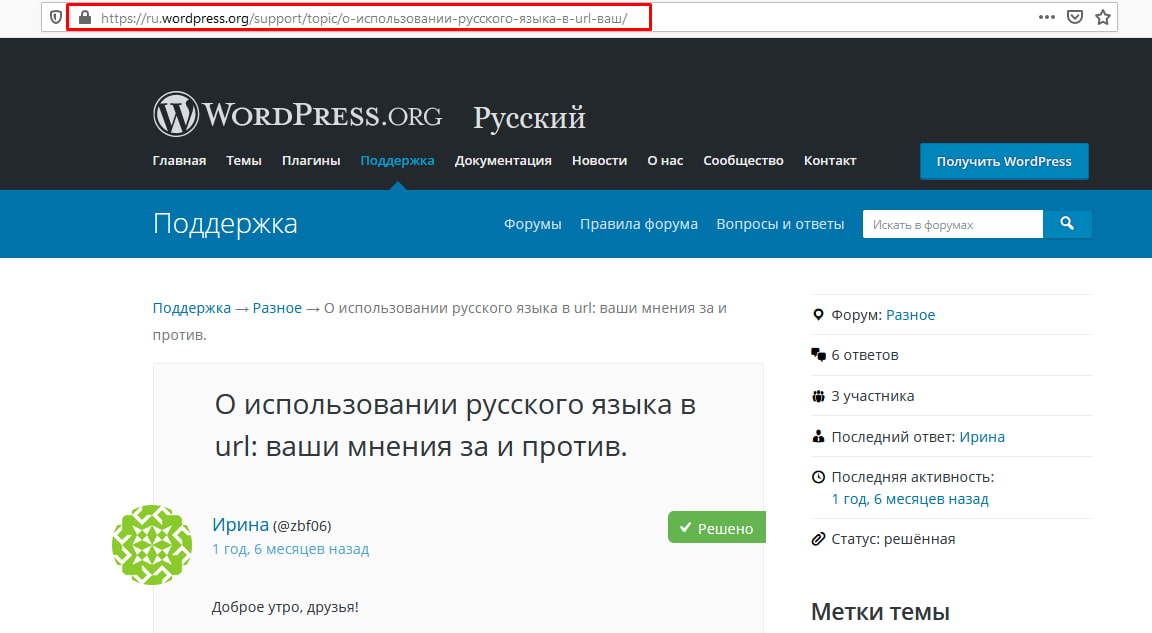Click in the Искать в форумах field
This screenshot has height=633, width=1152.
(x=952, y=224)
